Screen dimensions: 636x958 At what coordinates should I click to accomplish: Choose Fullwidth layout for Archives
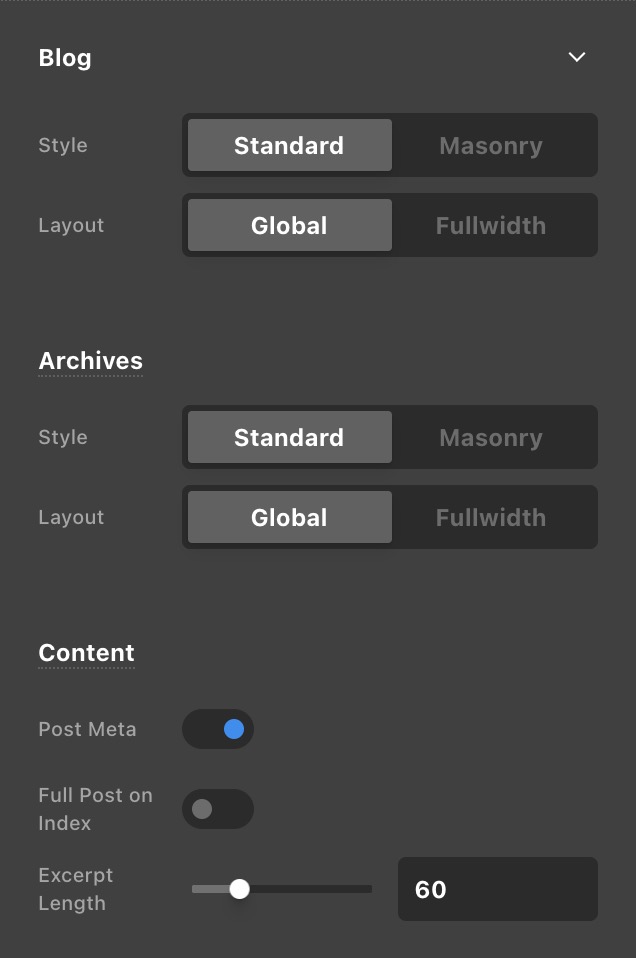click(x=491, y=518)
